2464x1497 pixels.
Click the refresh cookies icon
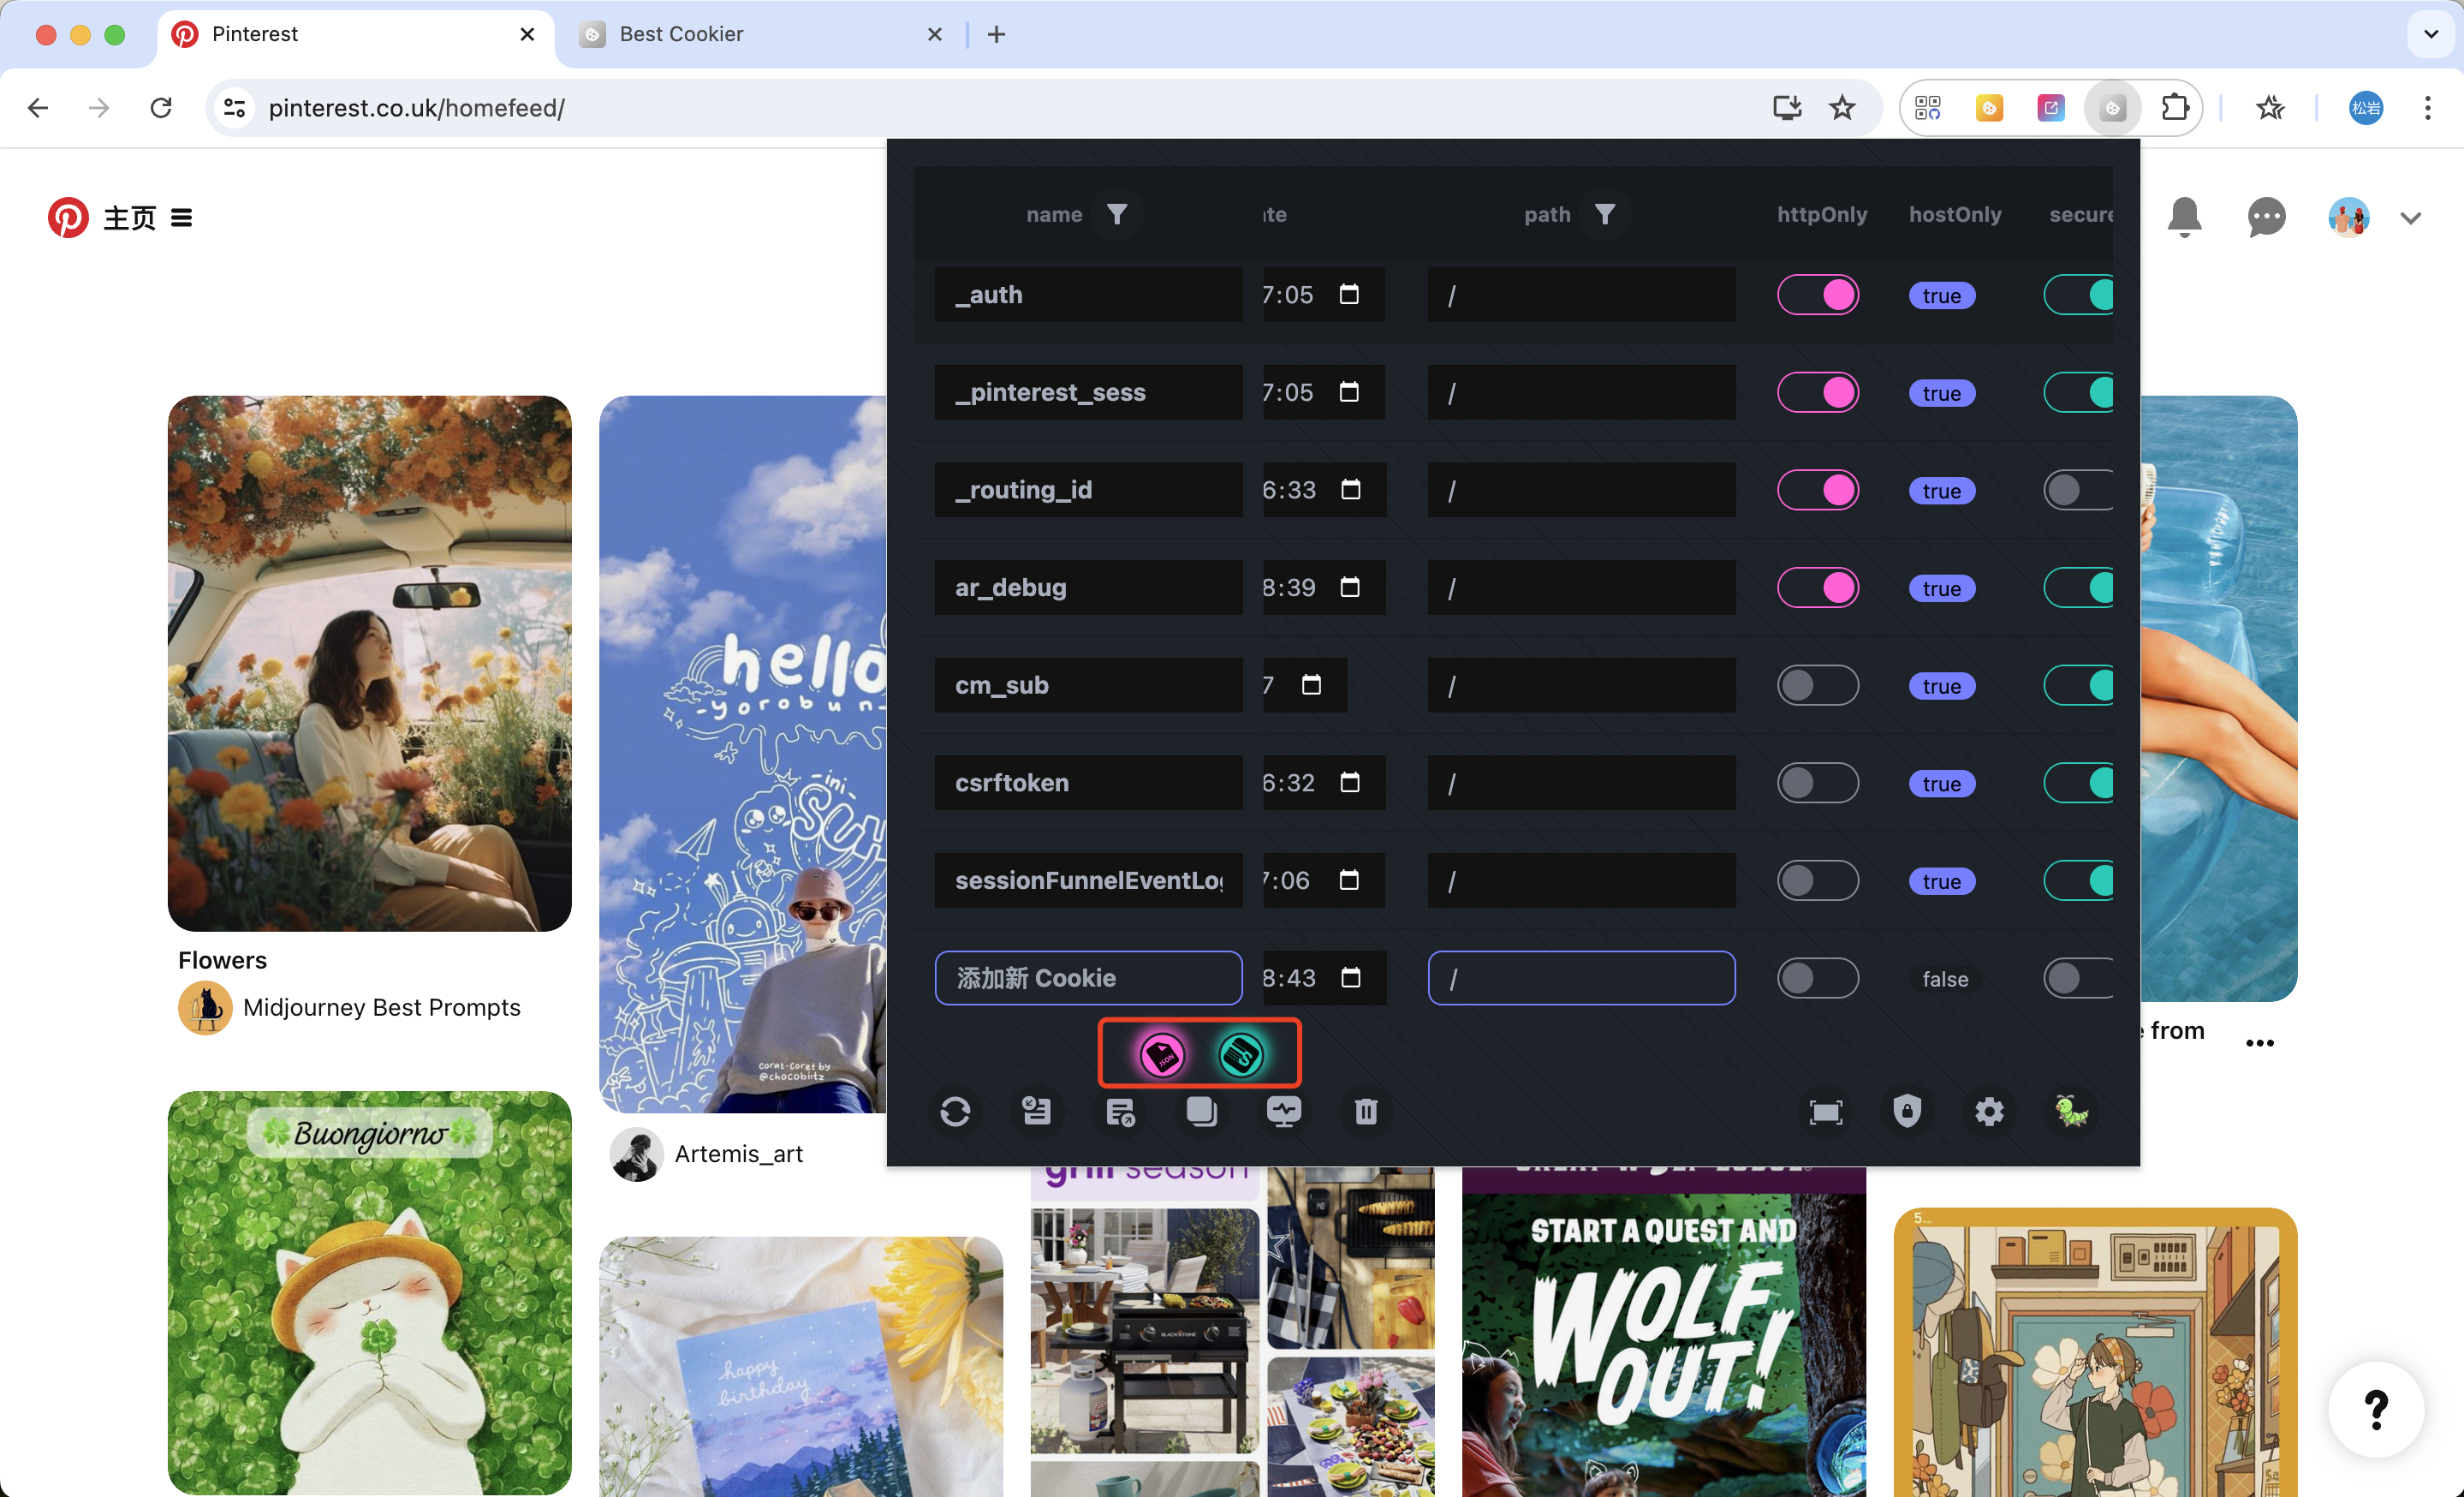pos(955,1111)
